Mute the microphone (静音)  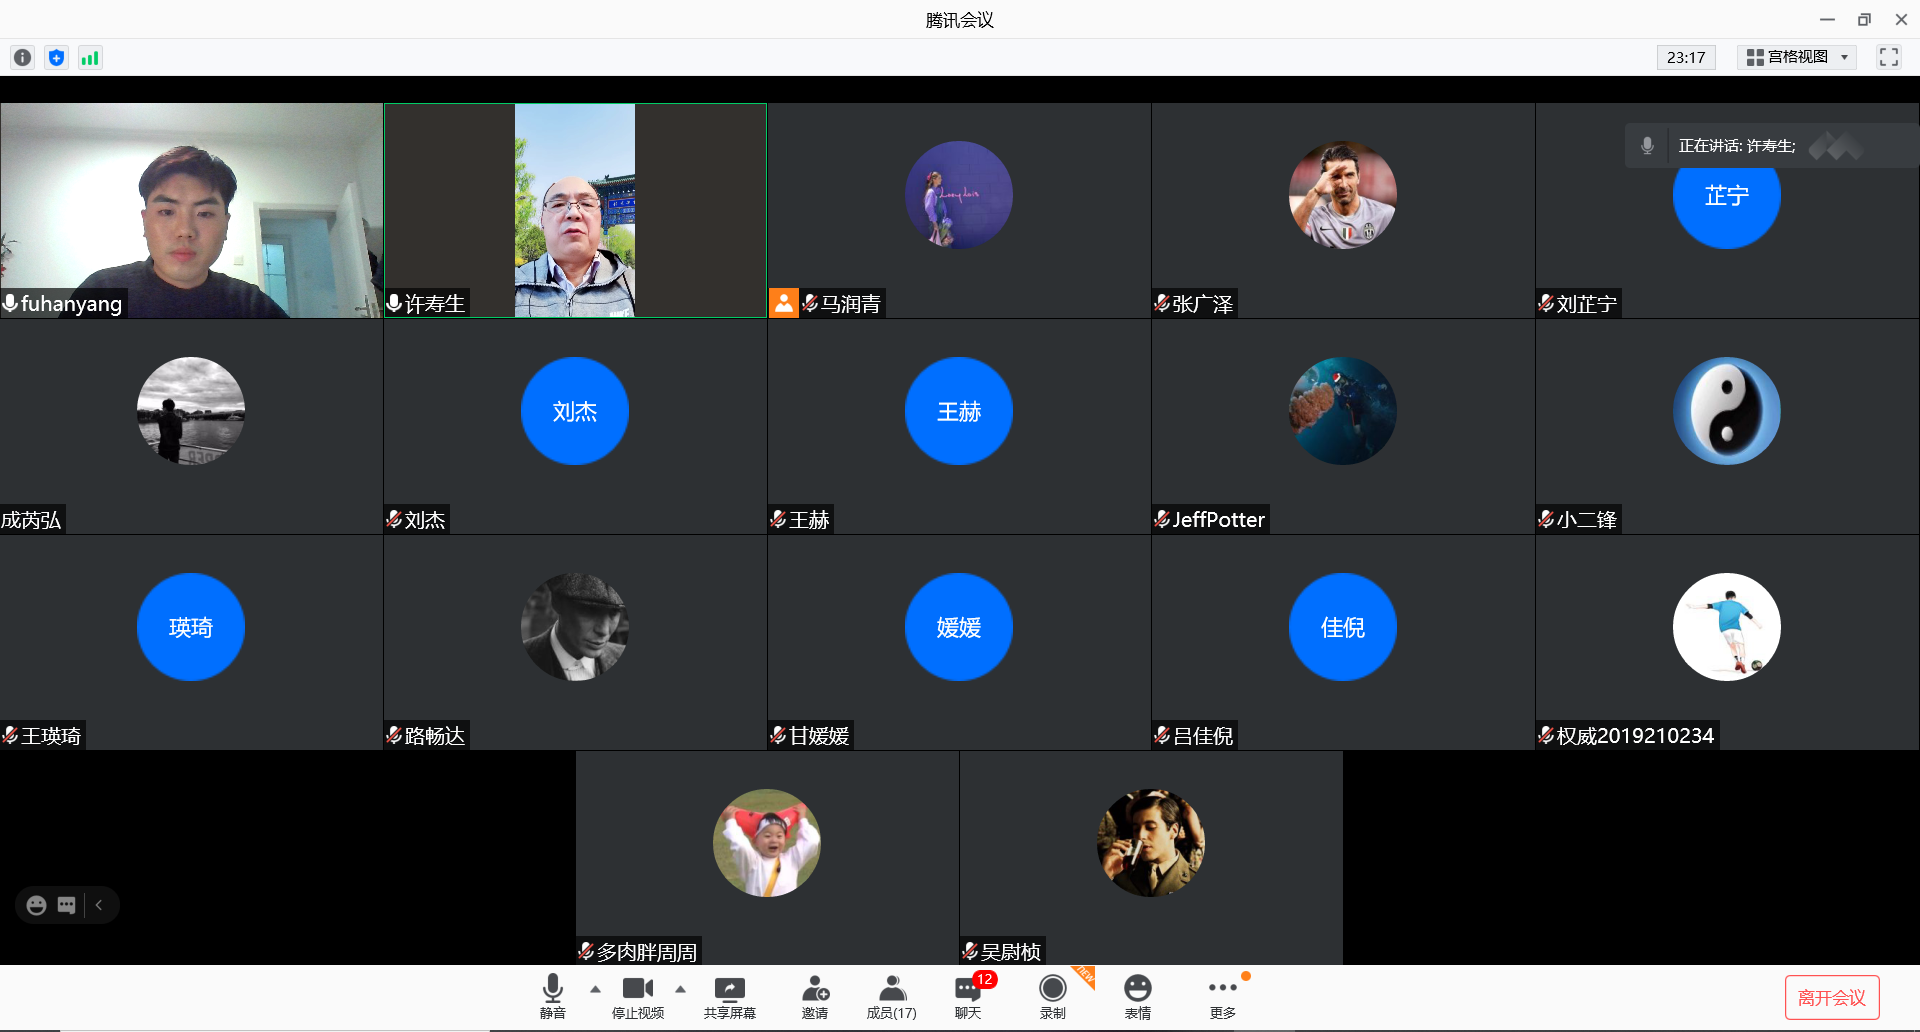pos(552,997)
